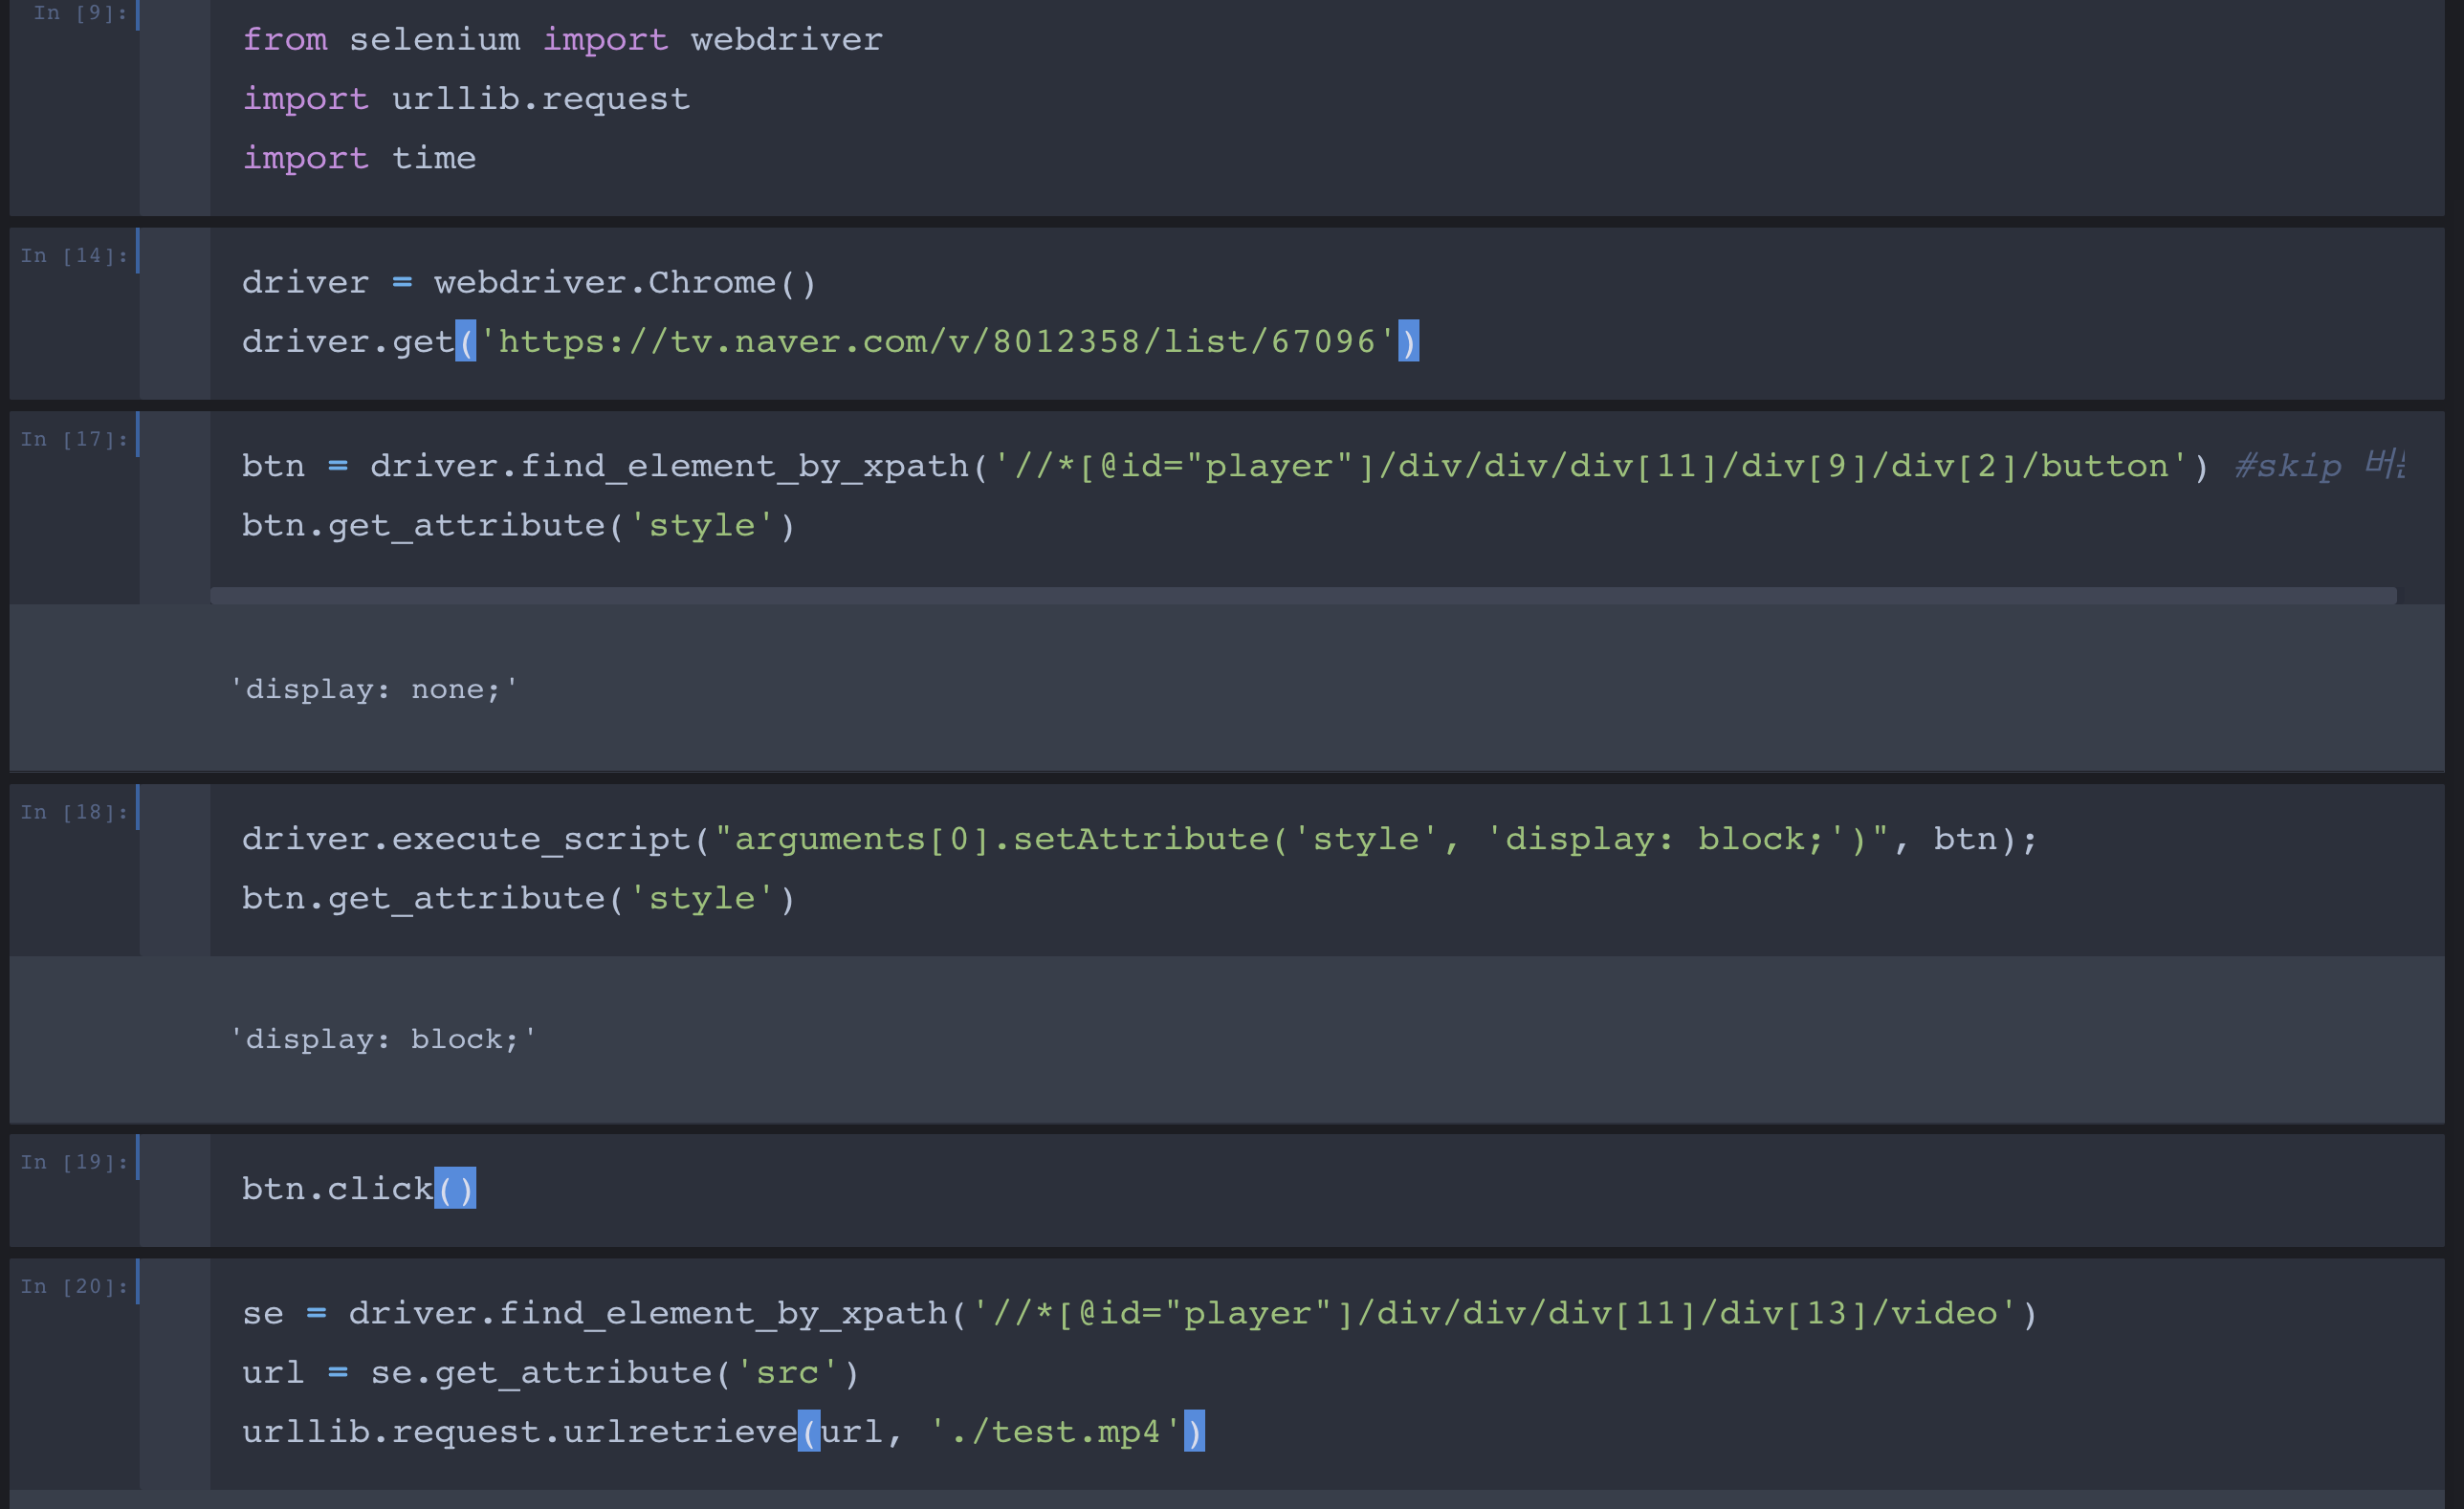
Task: Select the In [14] cell prompt
Action: (x=74, y=256)
